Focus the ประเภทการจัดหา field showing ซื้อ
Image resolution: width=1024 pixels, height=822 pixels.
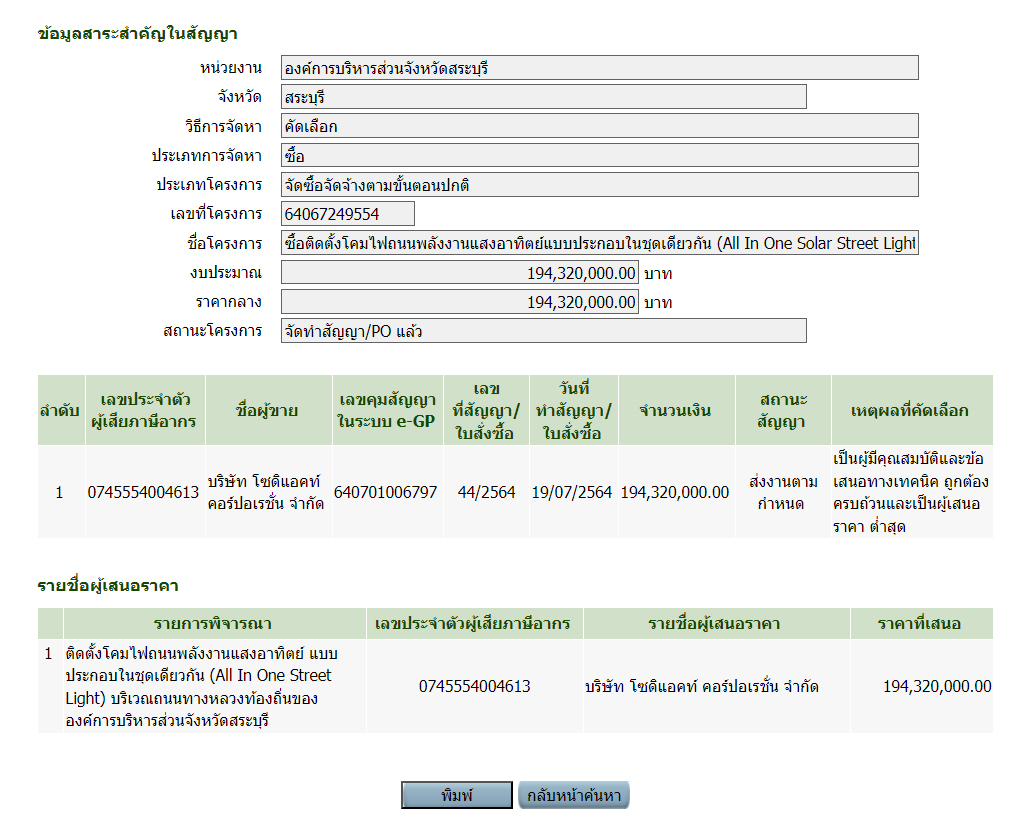tap(599, 156)
